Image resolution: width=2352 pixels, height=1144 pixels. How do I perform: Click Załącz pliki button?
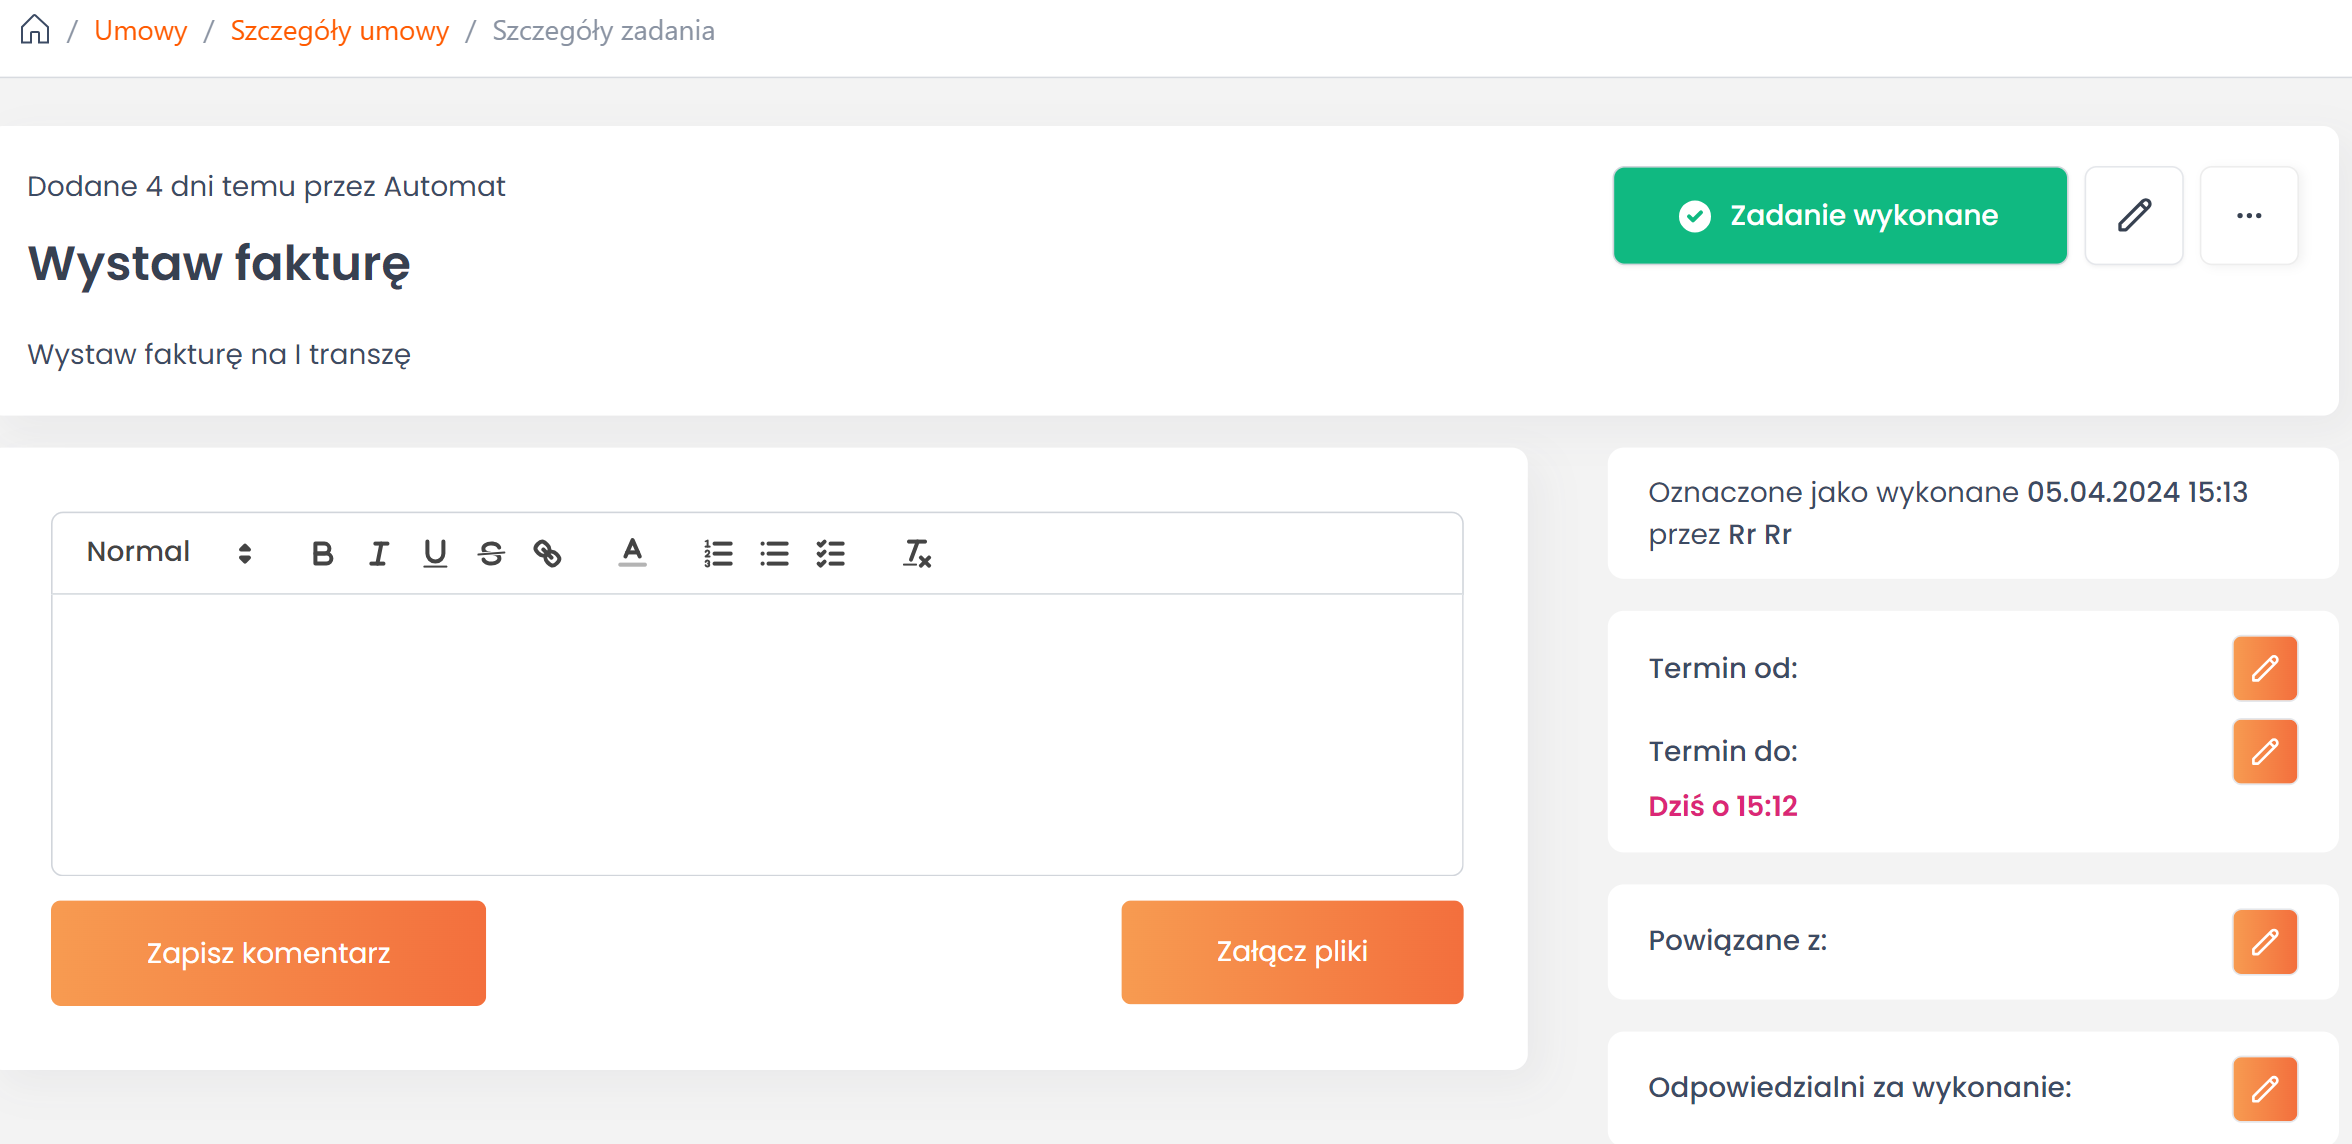(1292, 952)
